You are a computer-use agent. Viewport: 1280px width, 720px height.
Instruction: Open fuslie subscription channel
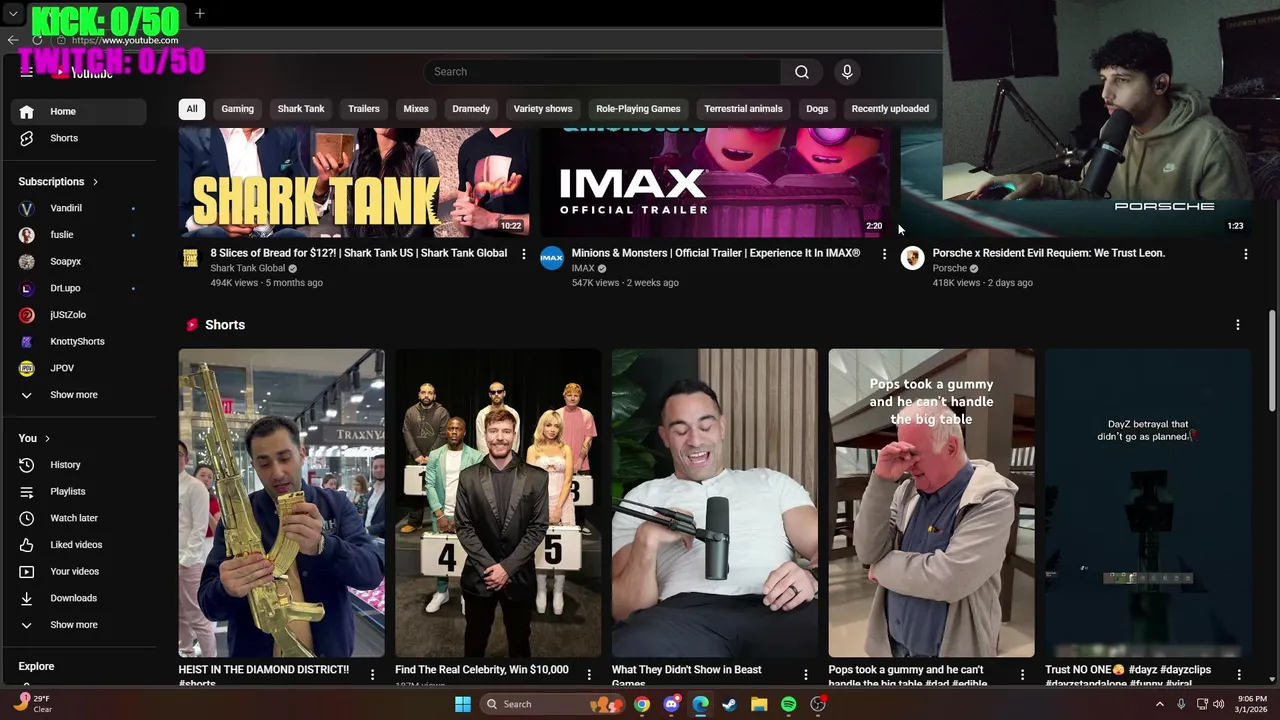tap(78, 235)
